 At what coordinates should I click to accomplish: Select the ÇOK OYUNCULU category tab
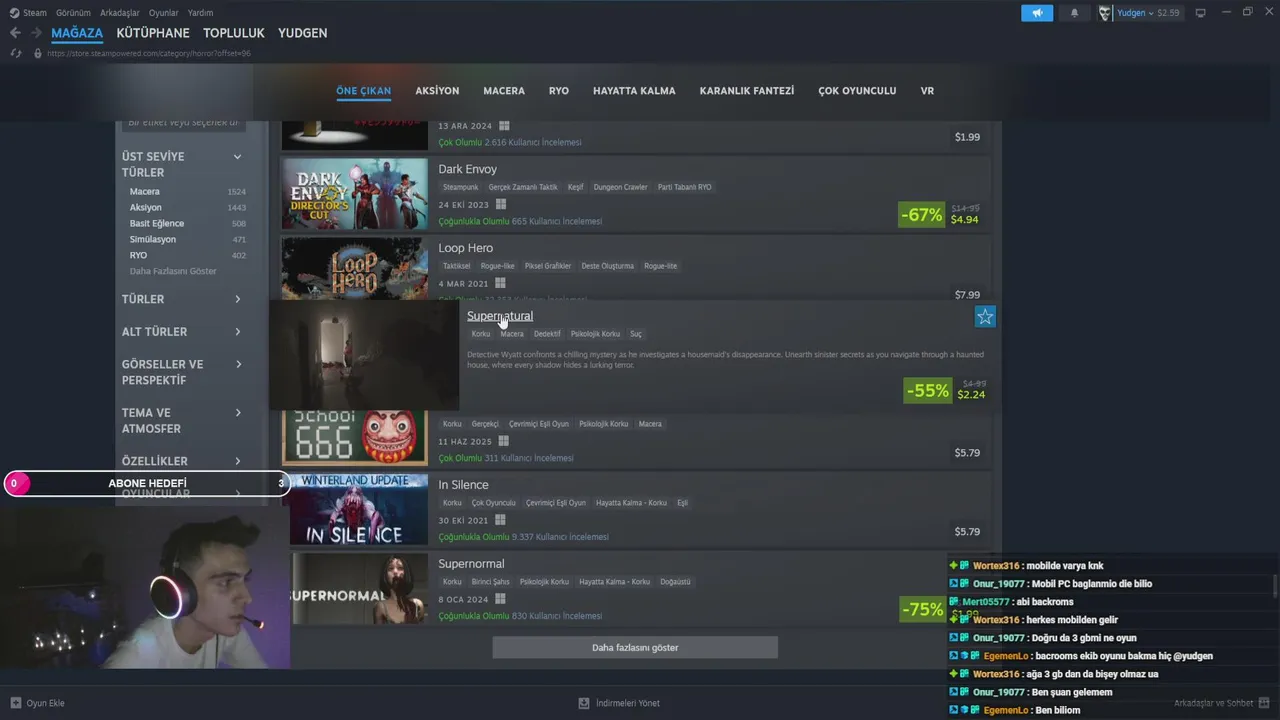pos(857,91)
